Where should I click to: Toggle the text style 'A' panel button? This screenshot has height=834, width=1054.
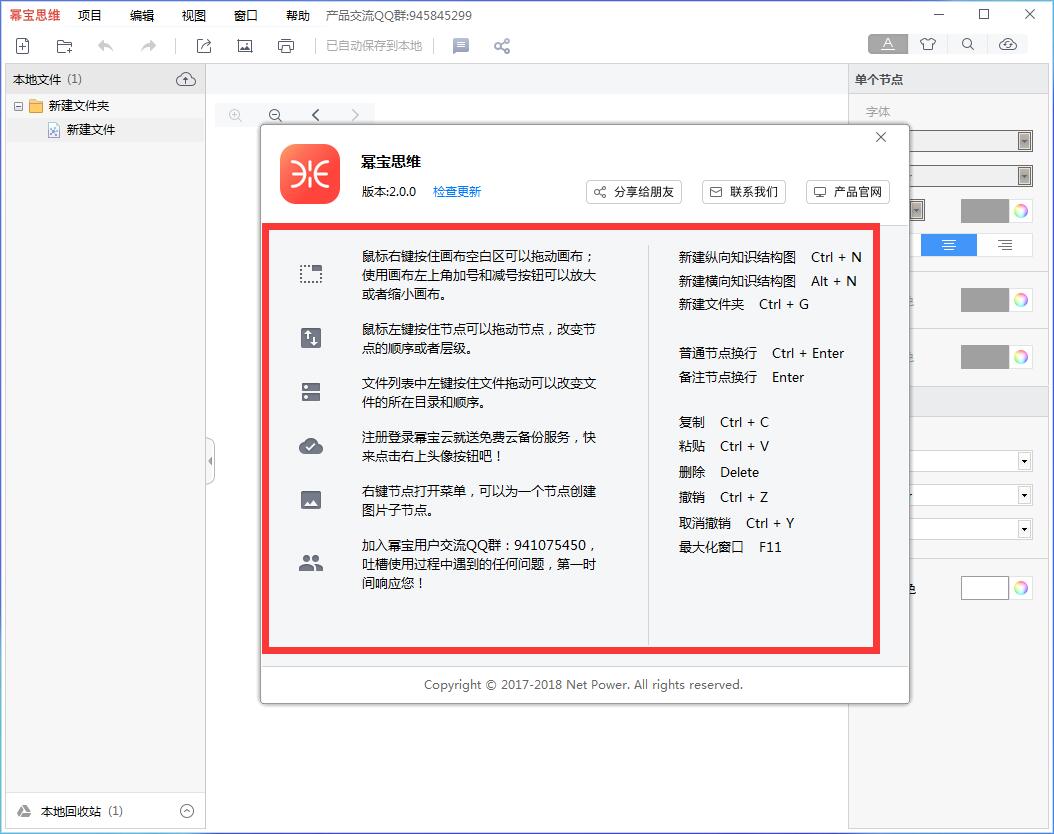(x=888, y=44)
